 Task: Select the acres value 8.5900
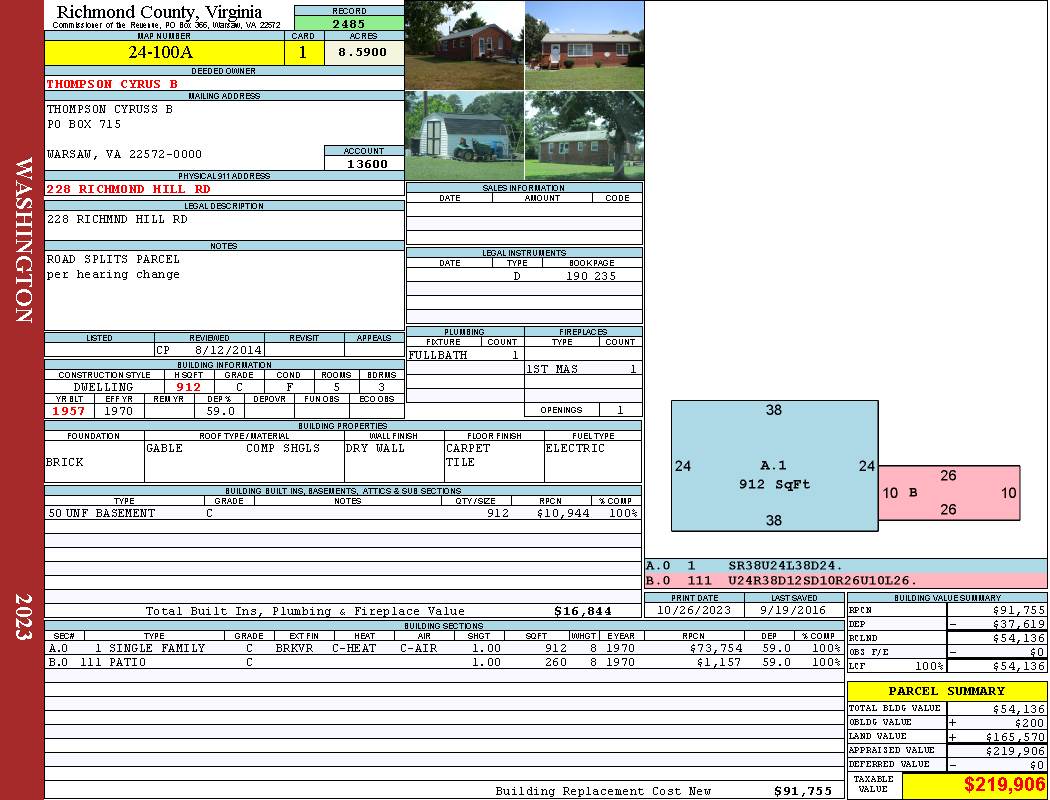[364, 52]
